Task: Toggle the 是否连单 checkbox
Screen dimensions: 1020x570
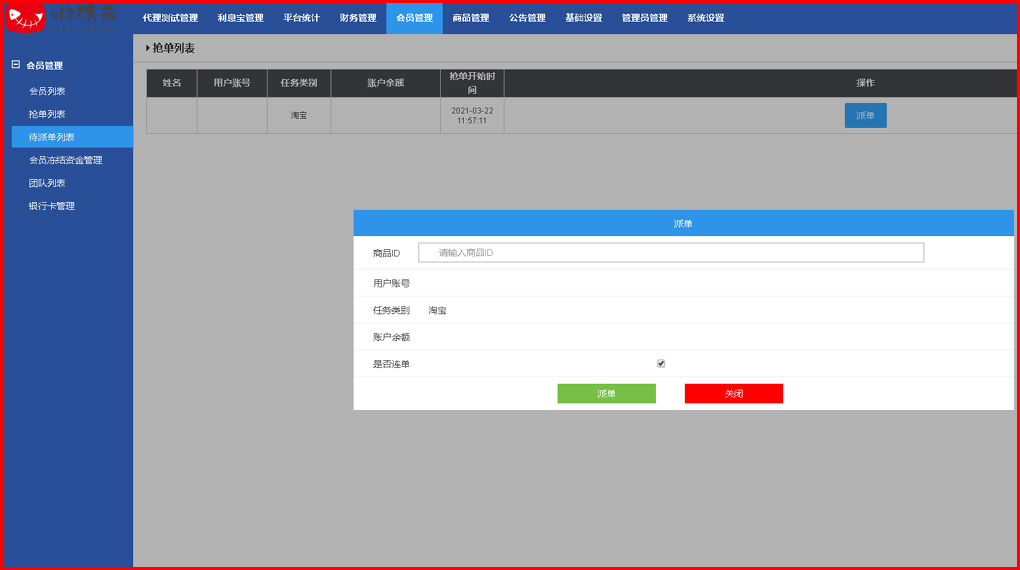Action: click(661, 364)
